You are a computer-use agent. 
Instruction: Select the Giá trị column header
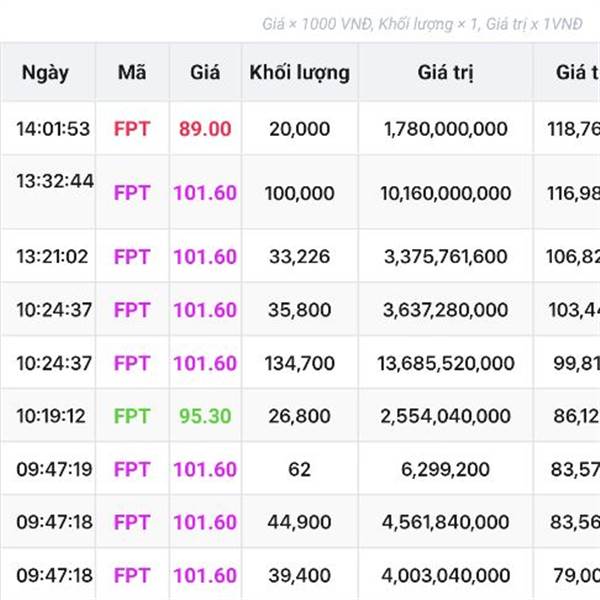446,72
